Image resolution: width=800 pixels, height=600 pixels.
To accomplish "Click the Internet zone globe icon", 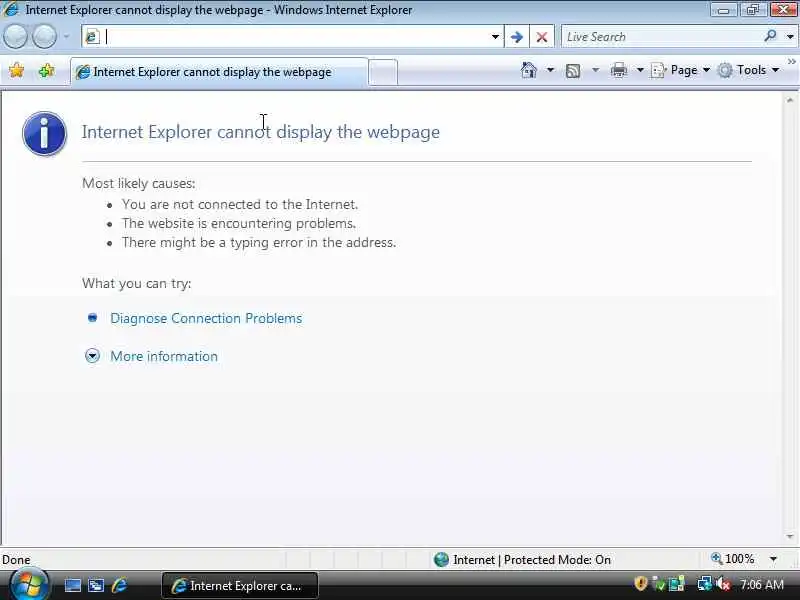I will [441, 560].
